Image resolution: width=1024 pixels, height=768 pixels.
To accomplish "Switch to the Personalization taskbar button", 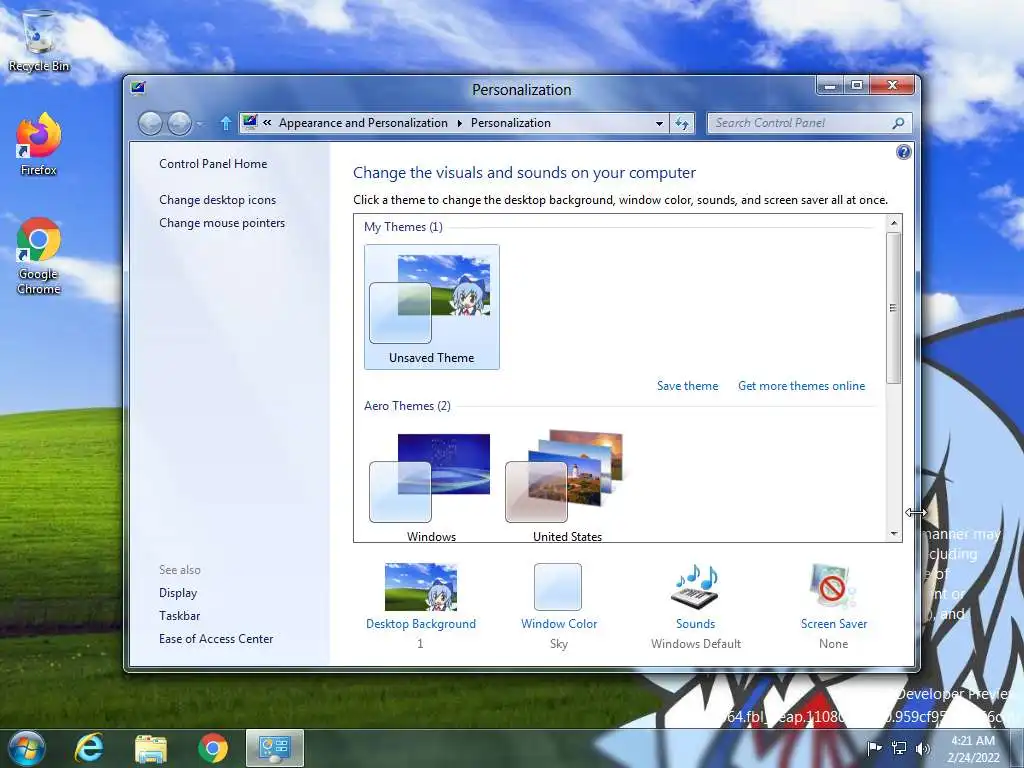I will click(275, 748).
